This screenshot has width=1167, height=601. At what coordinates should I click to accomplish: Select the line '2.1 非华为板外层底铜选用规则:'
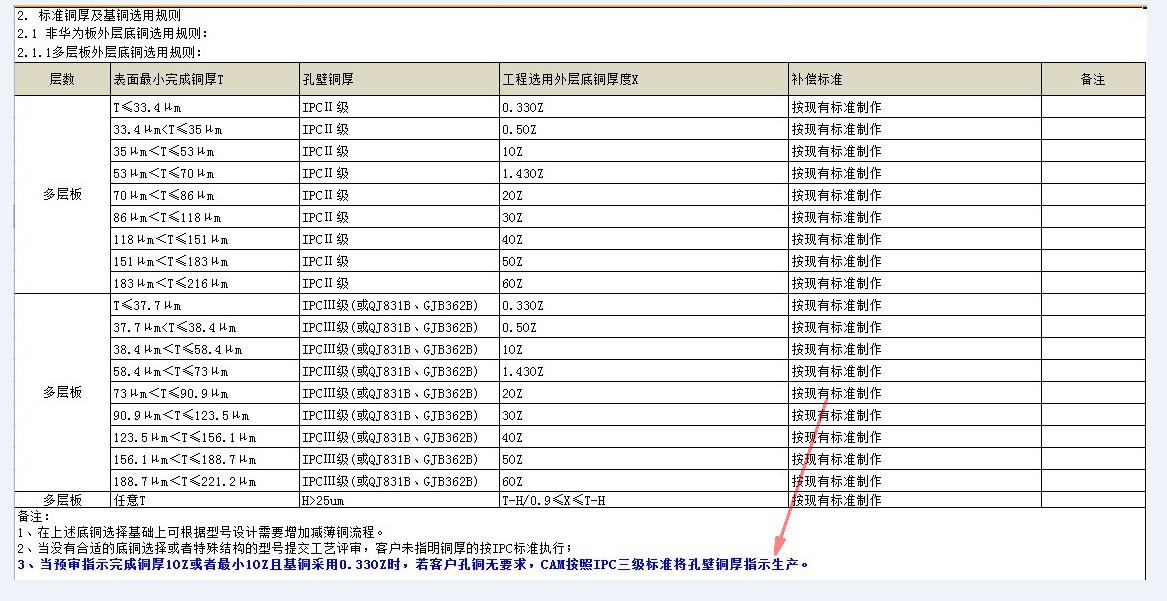pos(112,33)
